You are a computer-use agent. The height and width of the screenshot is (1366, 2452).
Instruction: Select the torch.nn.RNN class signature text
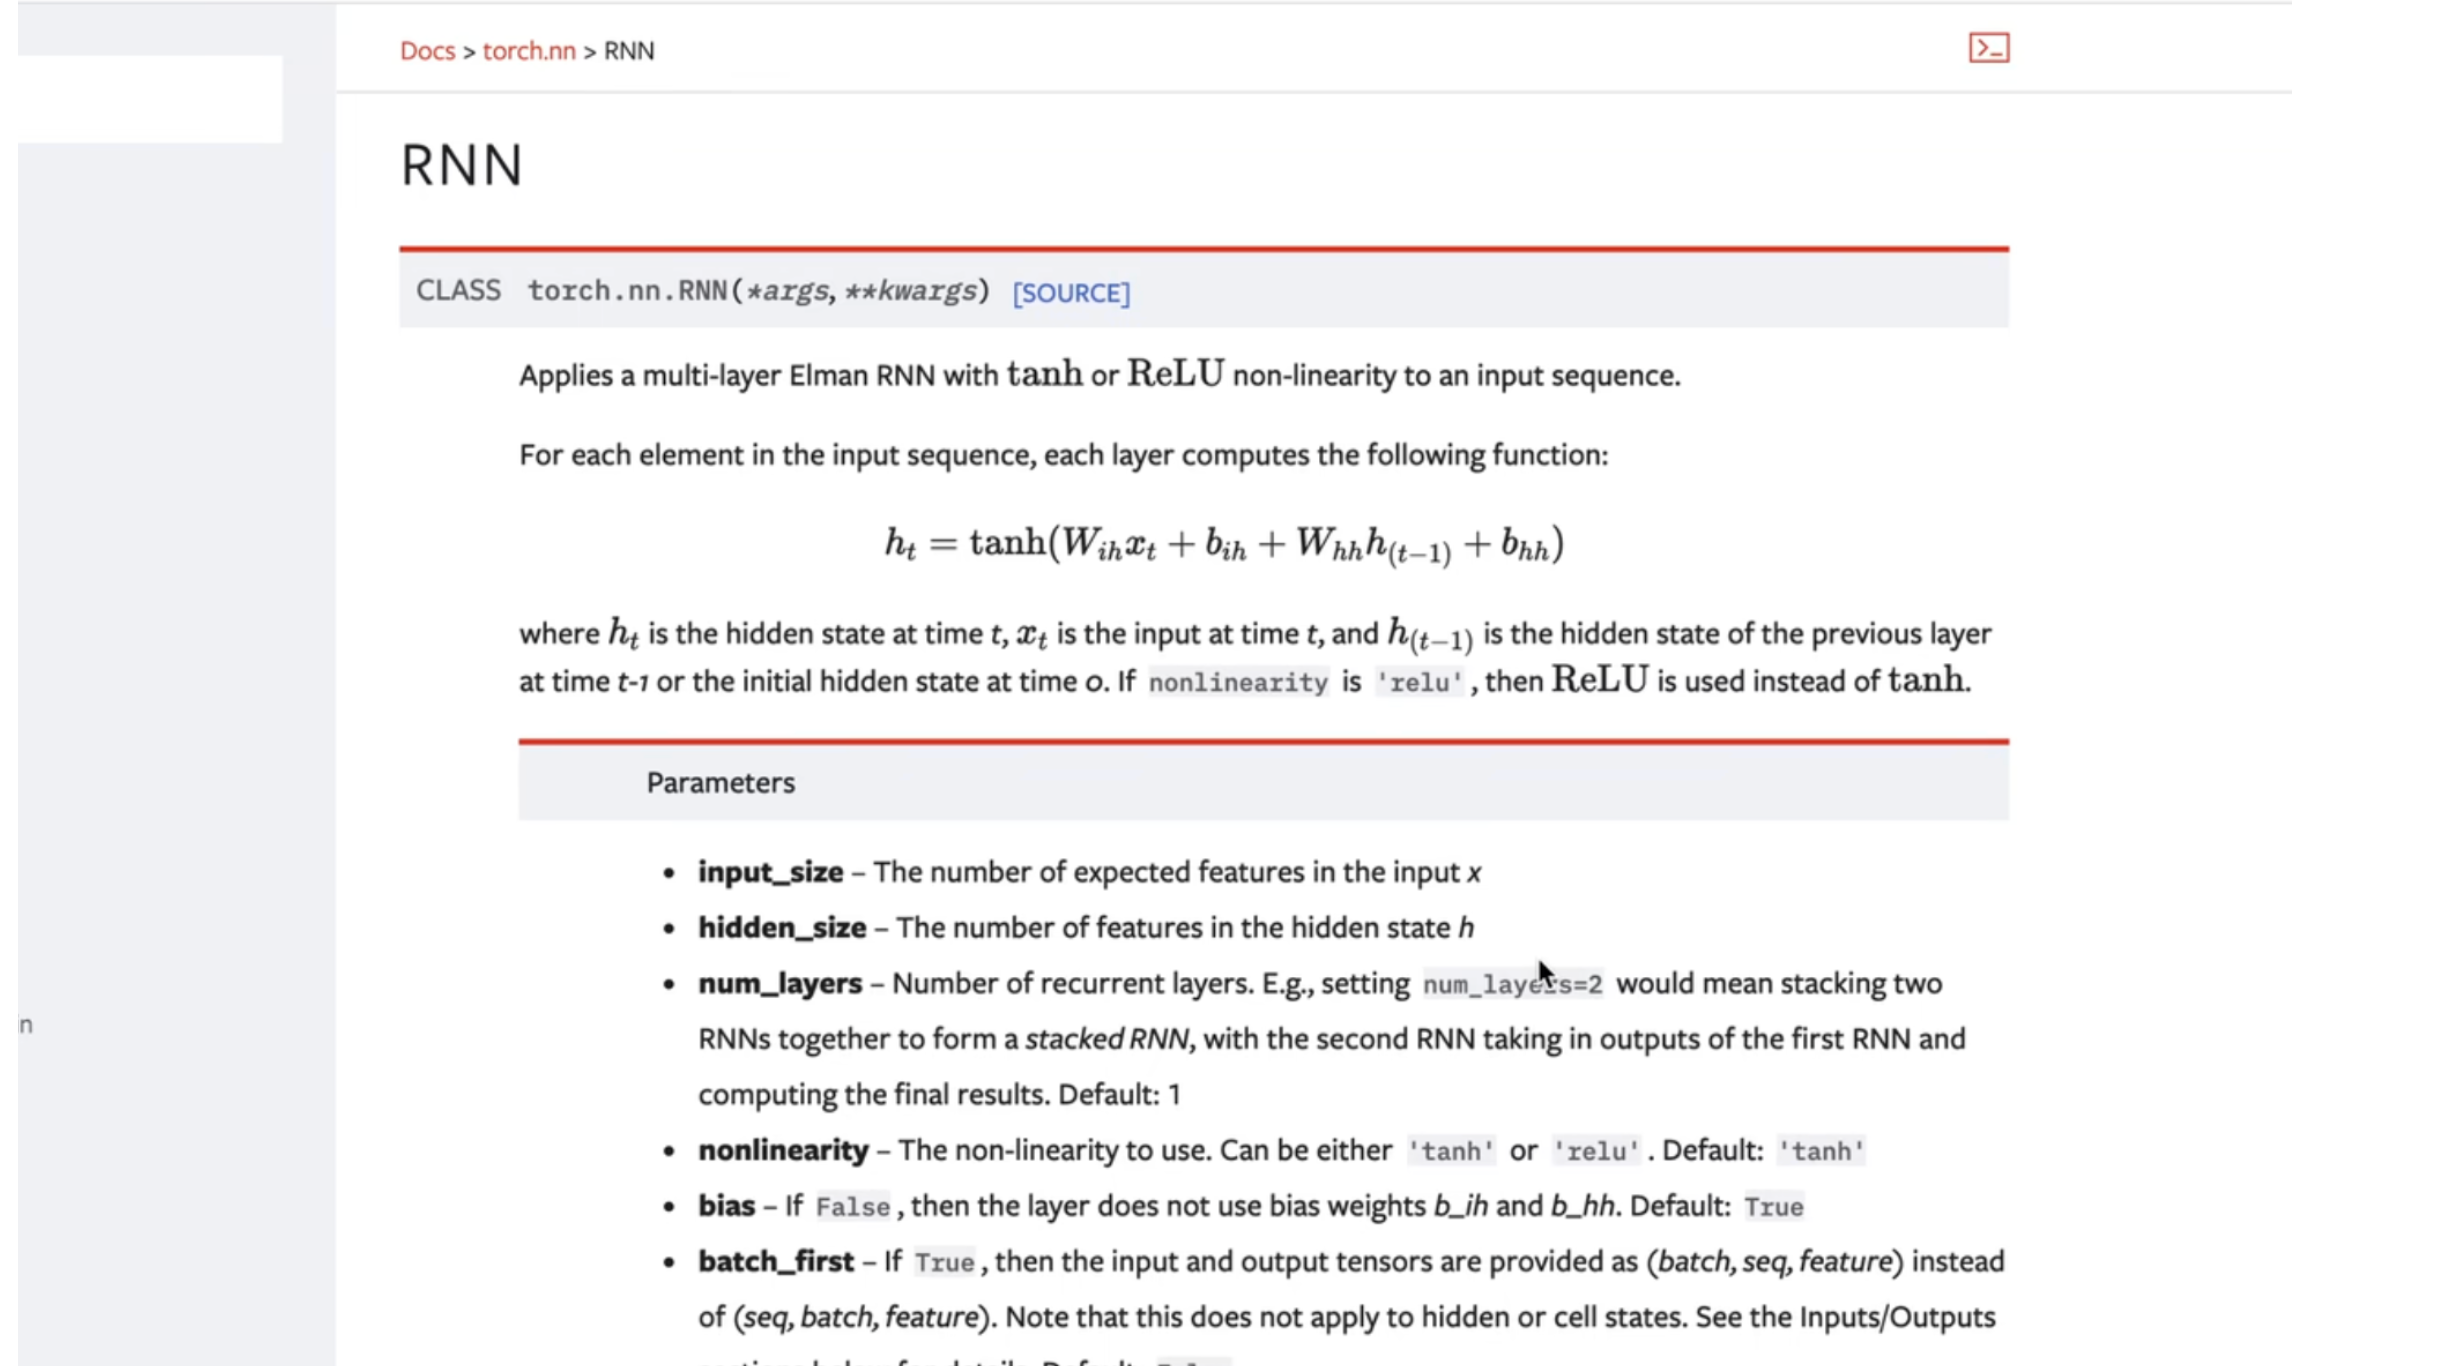[x=759, y=291]
